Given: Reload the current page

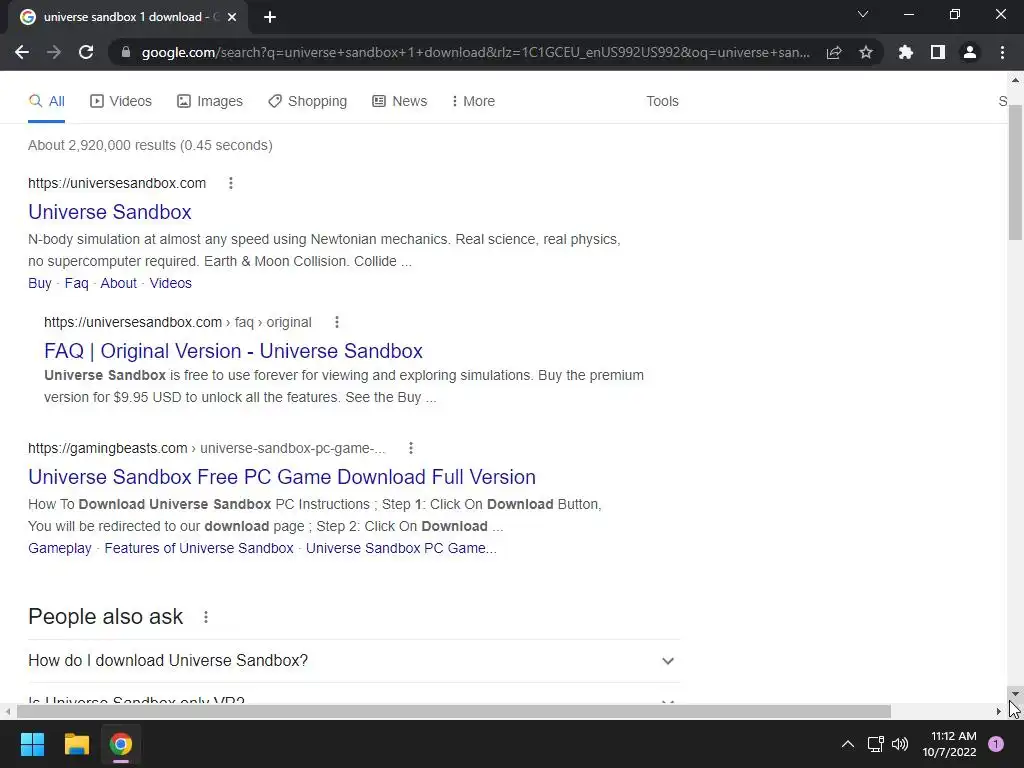Looking at the screenshot, I should [x=86, y=52].
